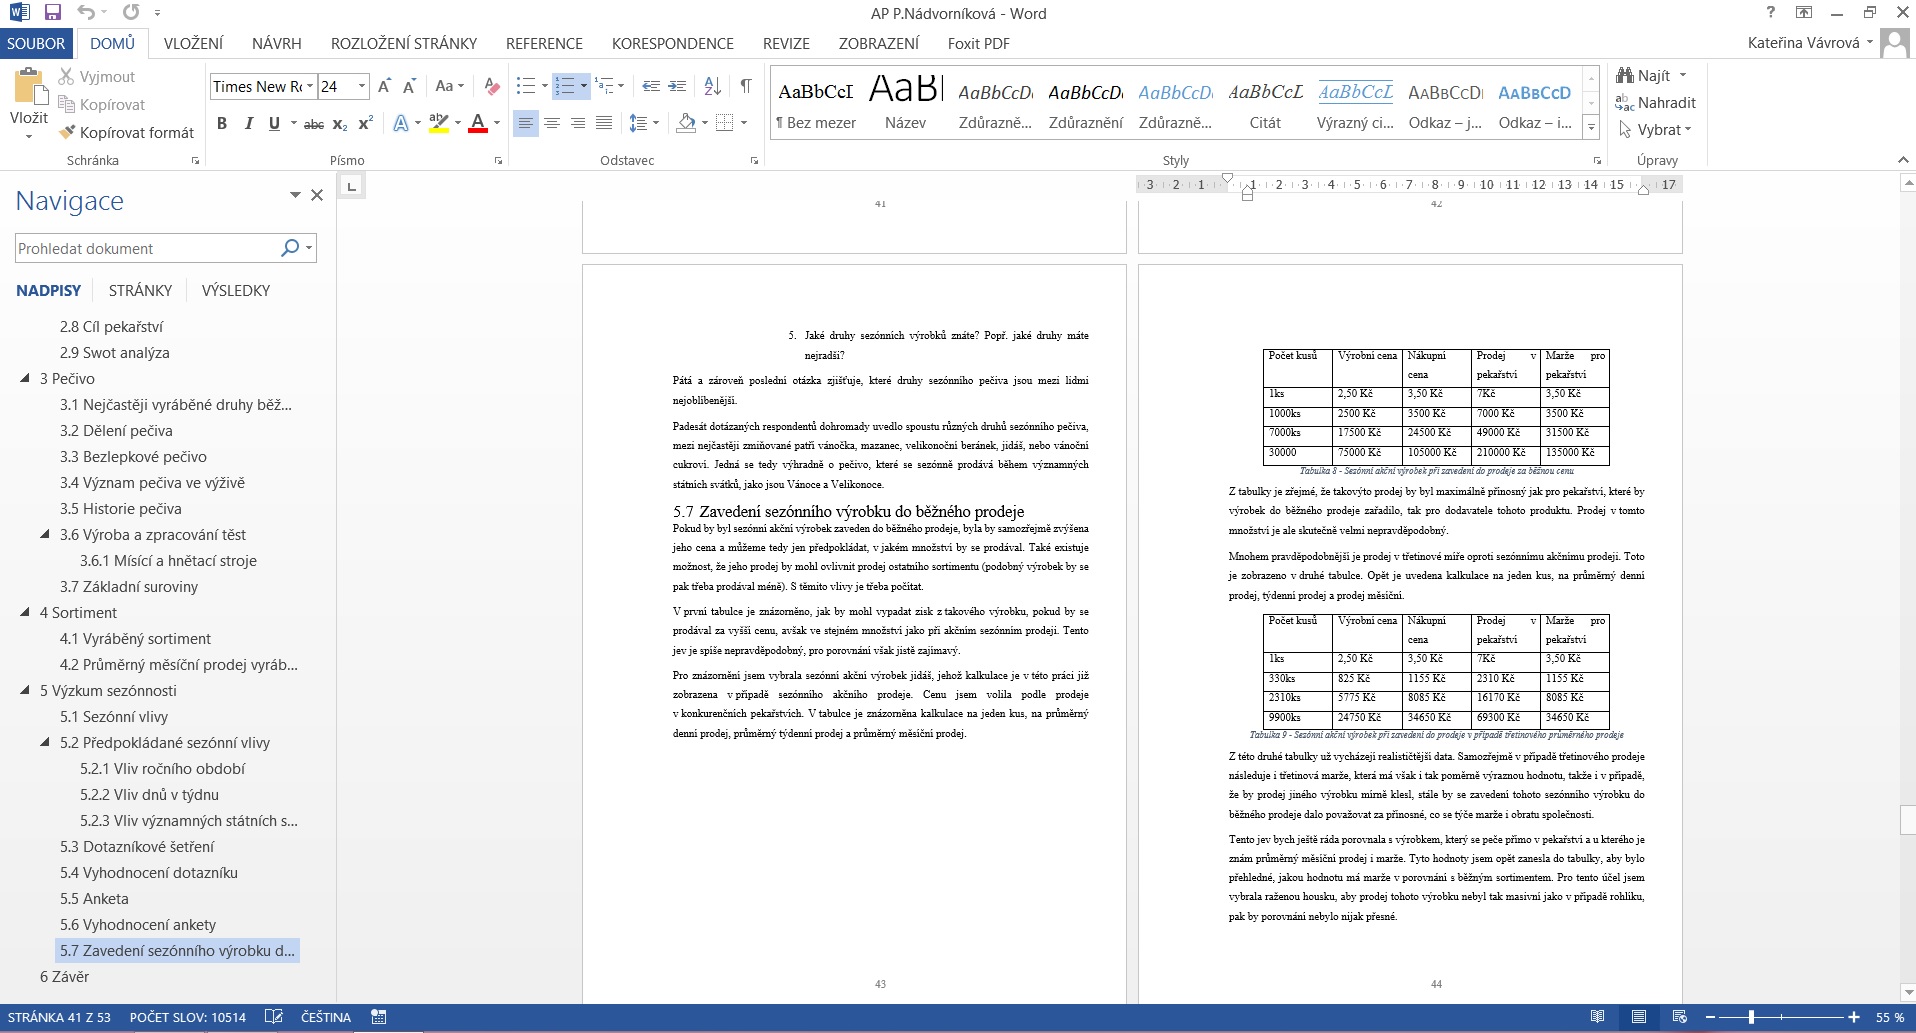Click the Nahradit (Replace) button
The width and height of the screenshot is (1916, 1033).
tap(1656, 102)
